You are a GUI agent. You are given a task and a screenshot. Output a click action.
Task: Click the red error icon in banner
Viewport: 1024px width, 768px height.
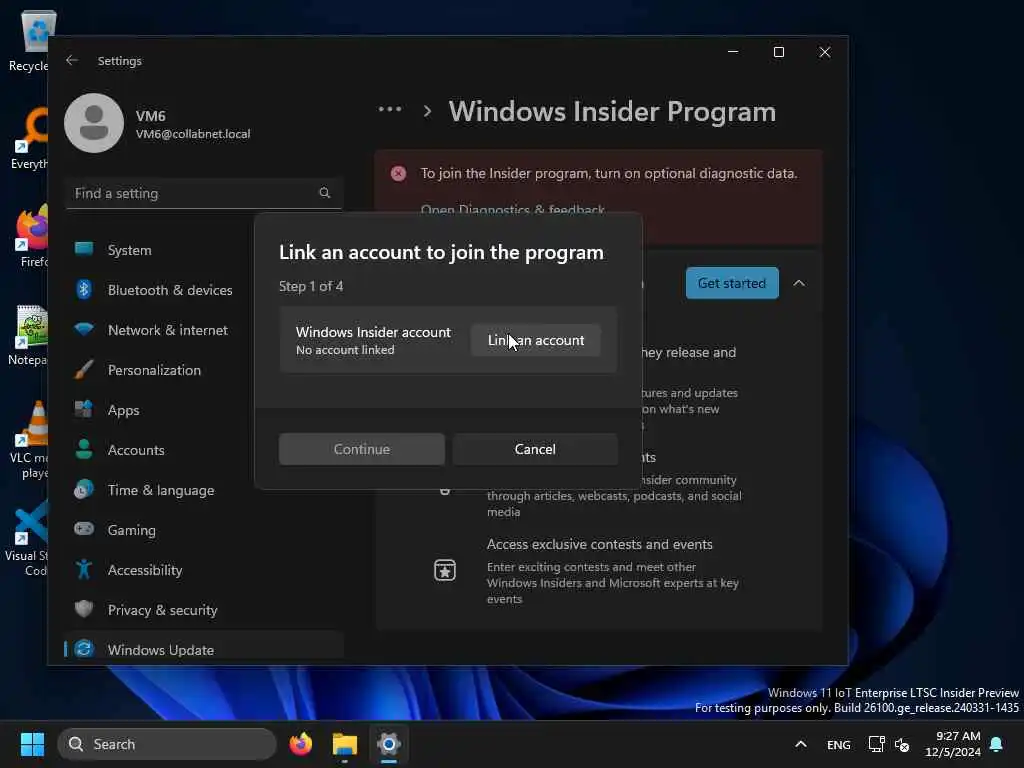tap(398, 173)
